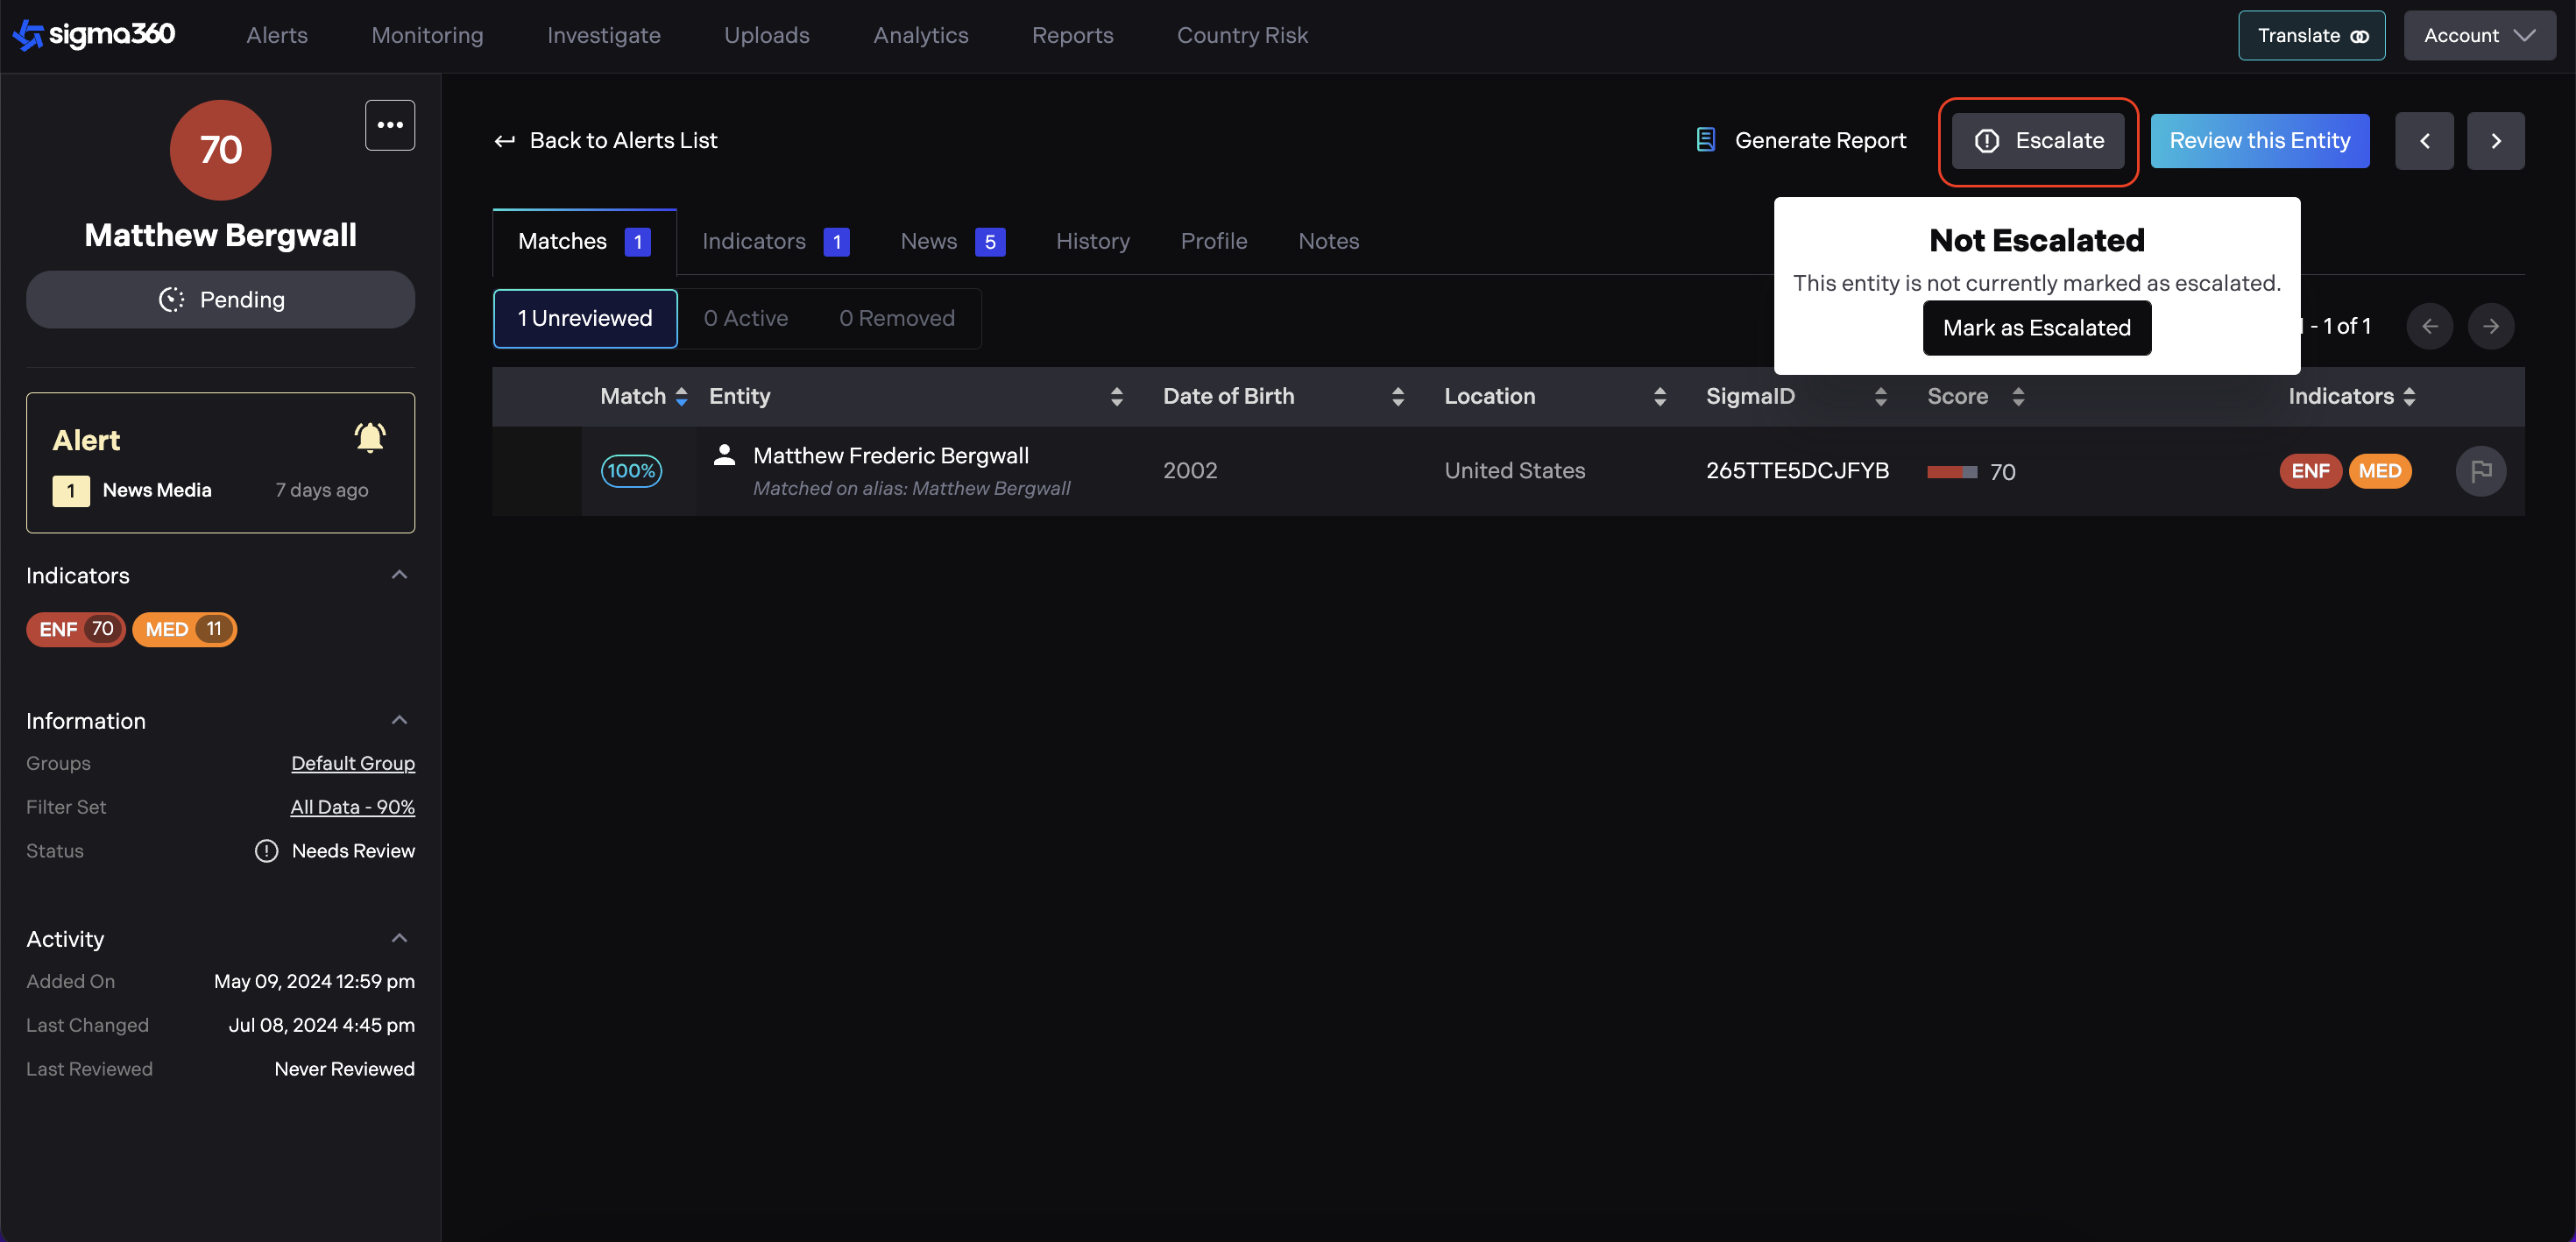Collapse the Indicators section
This screenshot has width=2576, height=1242.
(399, 575)
